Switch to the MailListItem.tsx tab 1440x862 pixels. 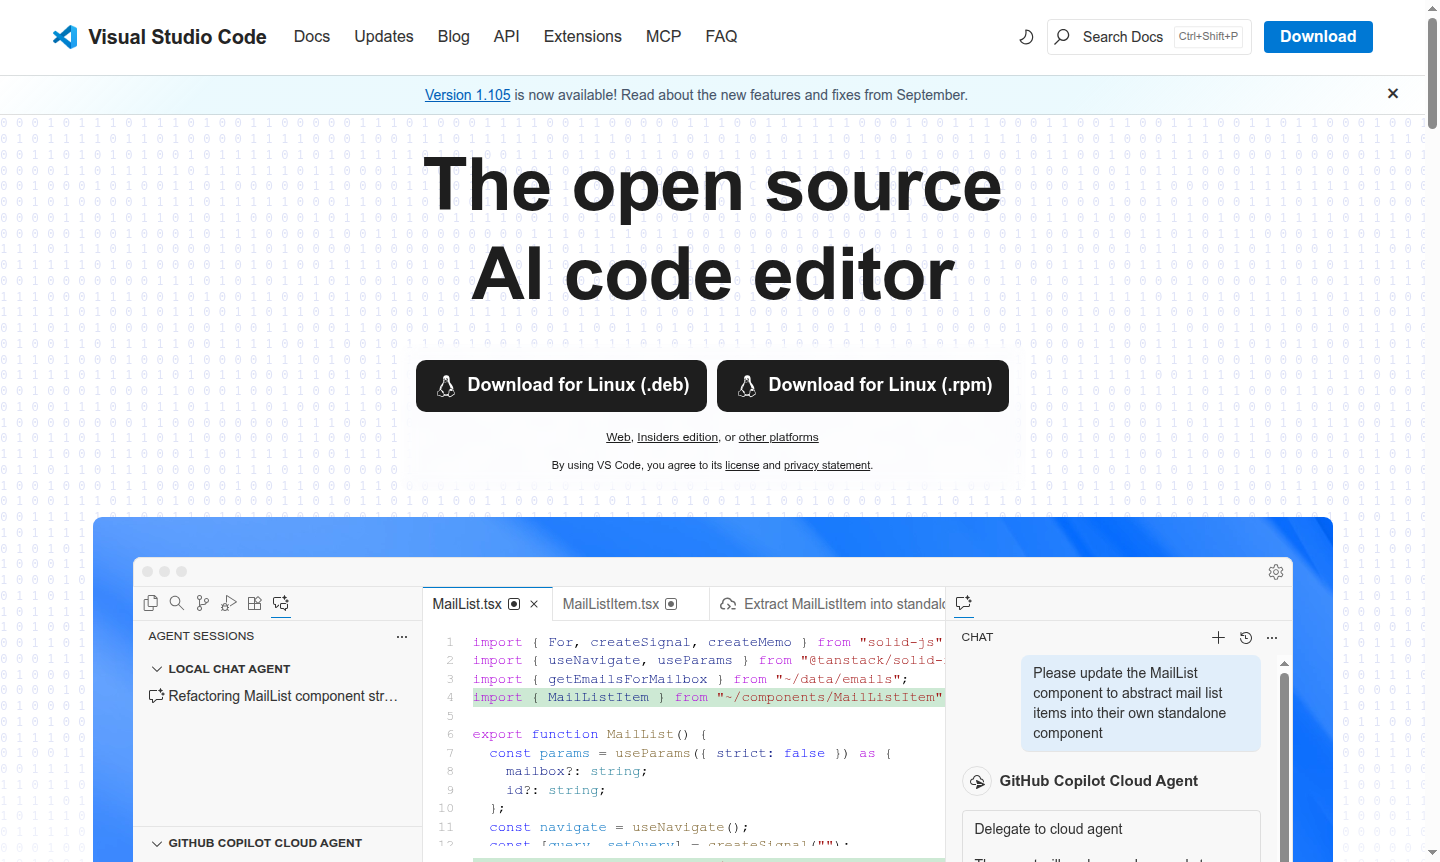click(x=613, y=603)
